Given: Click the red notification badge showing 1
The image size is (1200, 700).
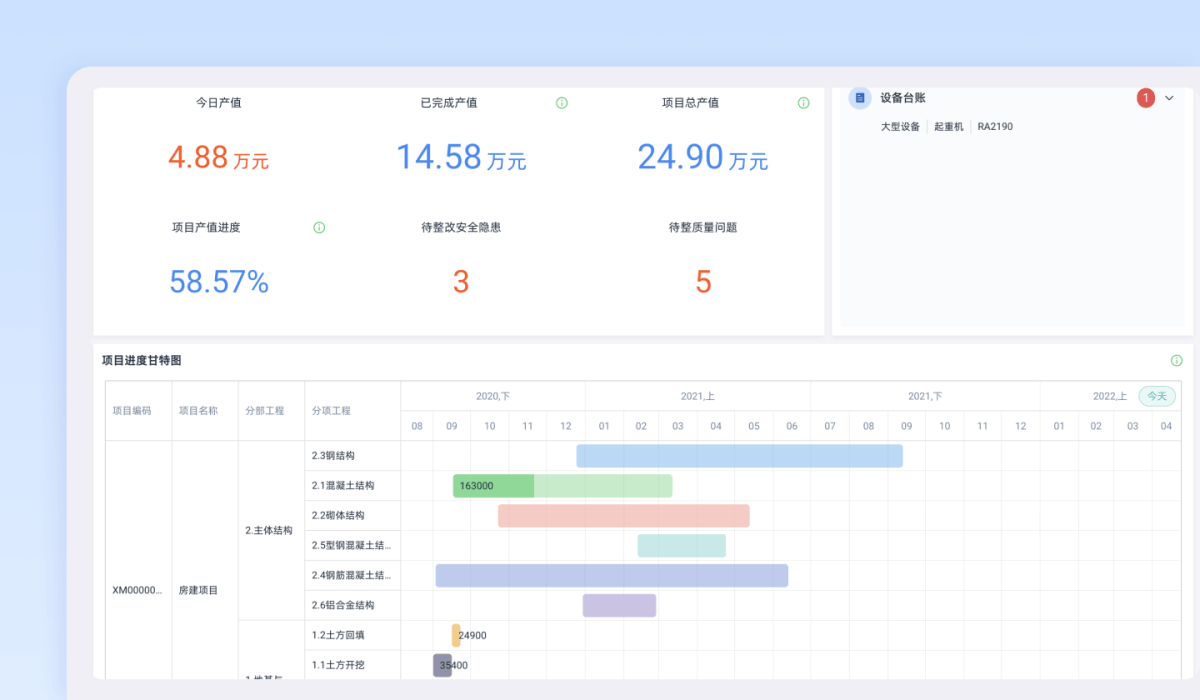Looking at the screenshot, I should click(1146, 98).
